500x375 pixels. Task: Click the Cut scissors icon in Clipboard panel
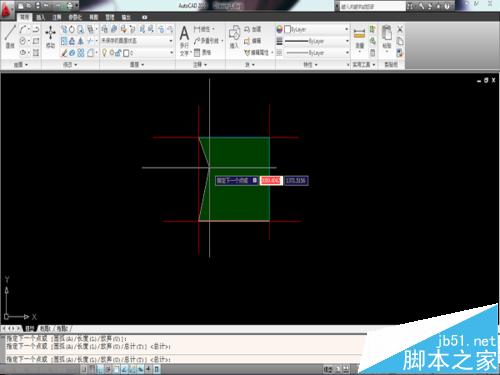(400, 29)
